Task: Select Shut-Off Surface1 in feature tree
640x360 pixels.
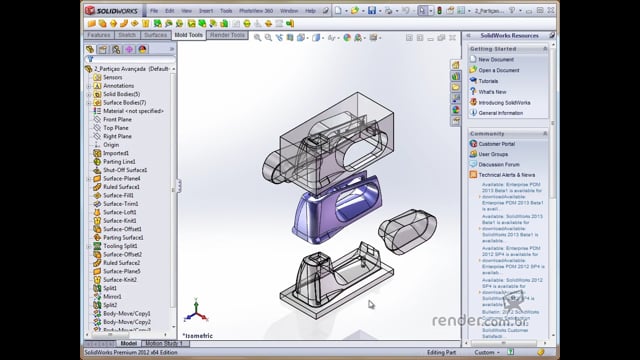Action: tap(124, 170)
